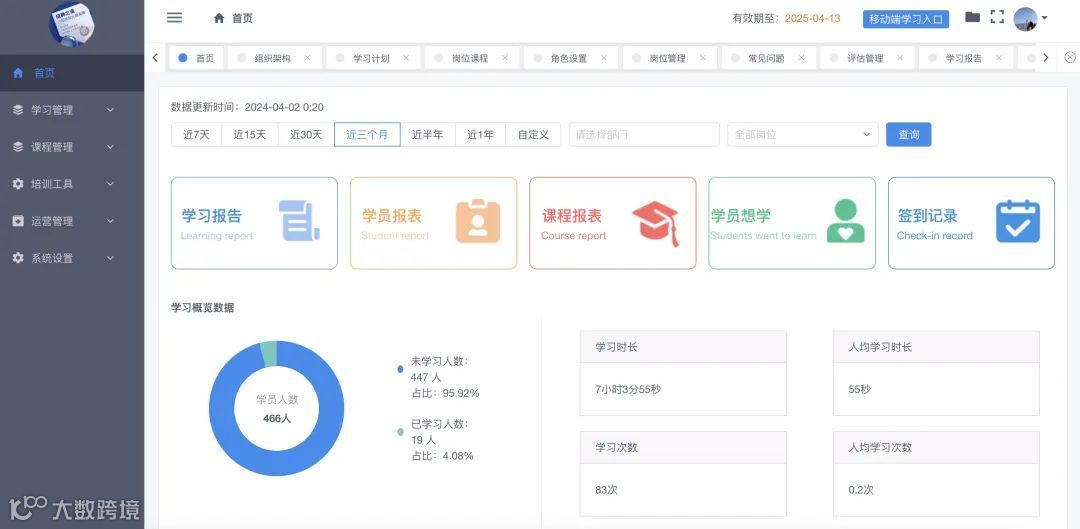The image size is (1080, 529).
Task: Select the 近7天 time range
Action: [x=196, y=135]
